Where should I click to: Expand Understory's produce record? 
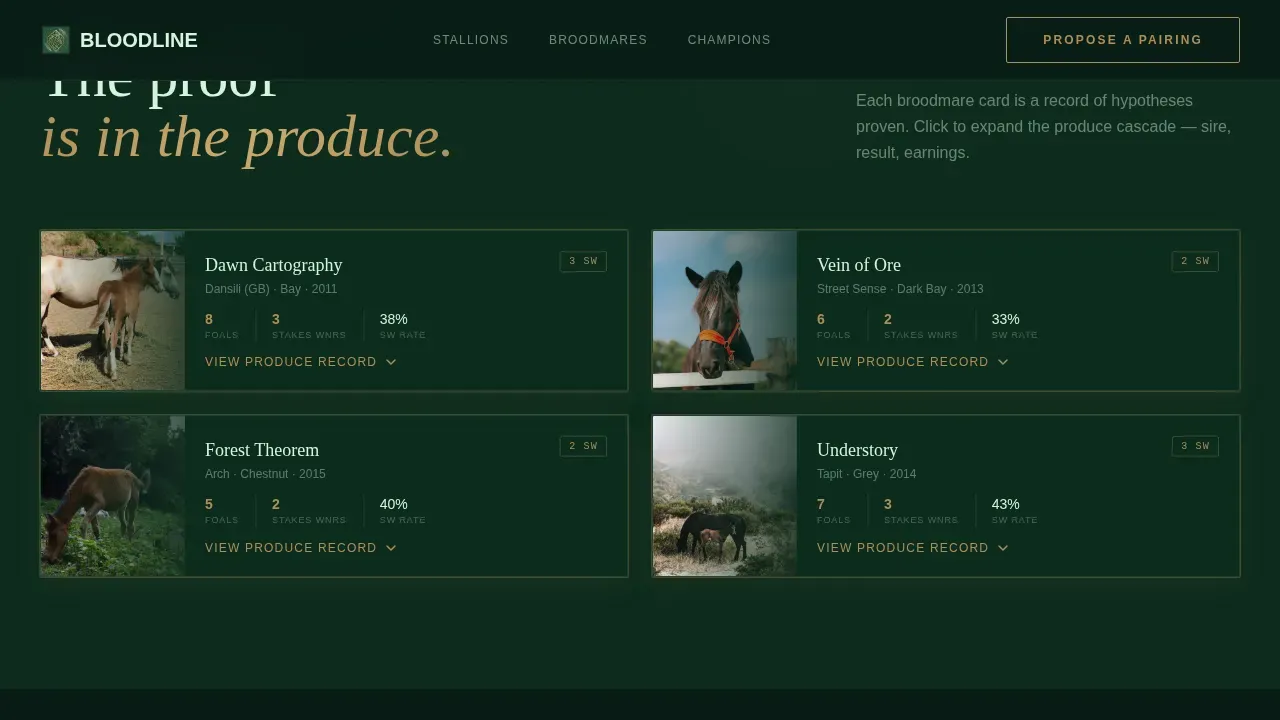913,548
